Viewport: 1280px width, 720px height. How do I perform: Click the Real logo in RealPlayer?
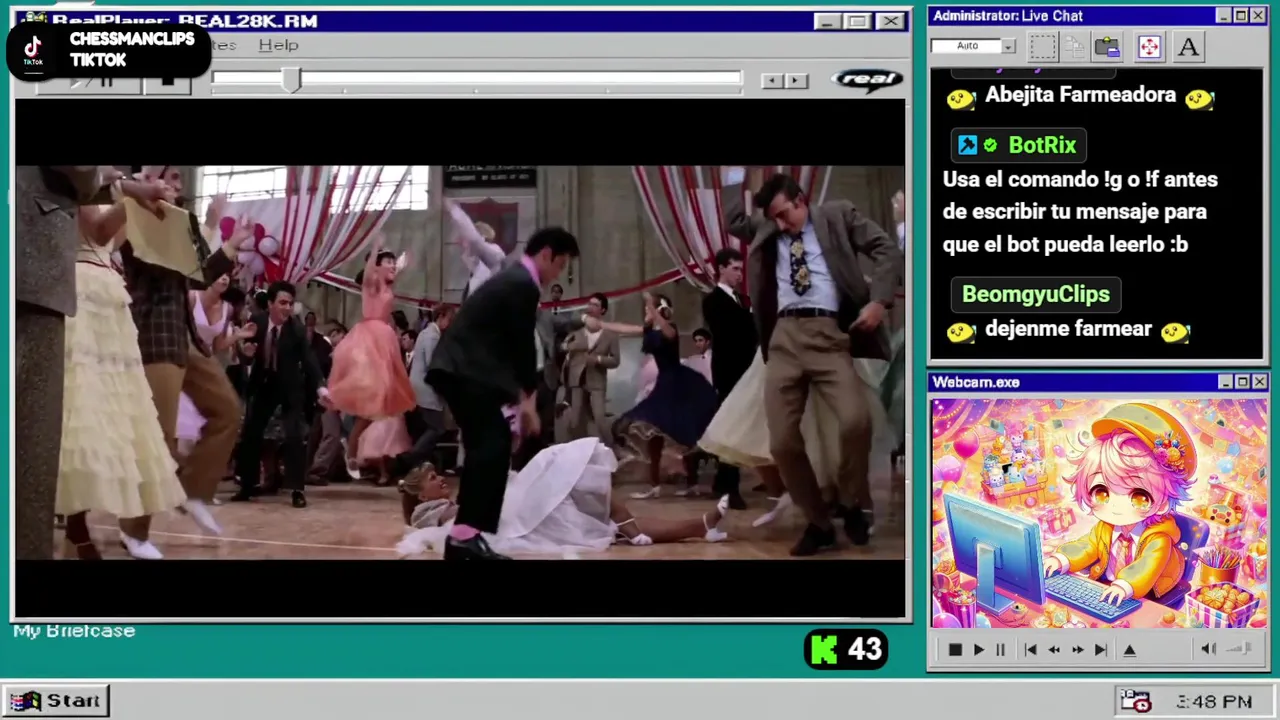coord(867,80)
